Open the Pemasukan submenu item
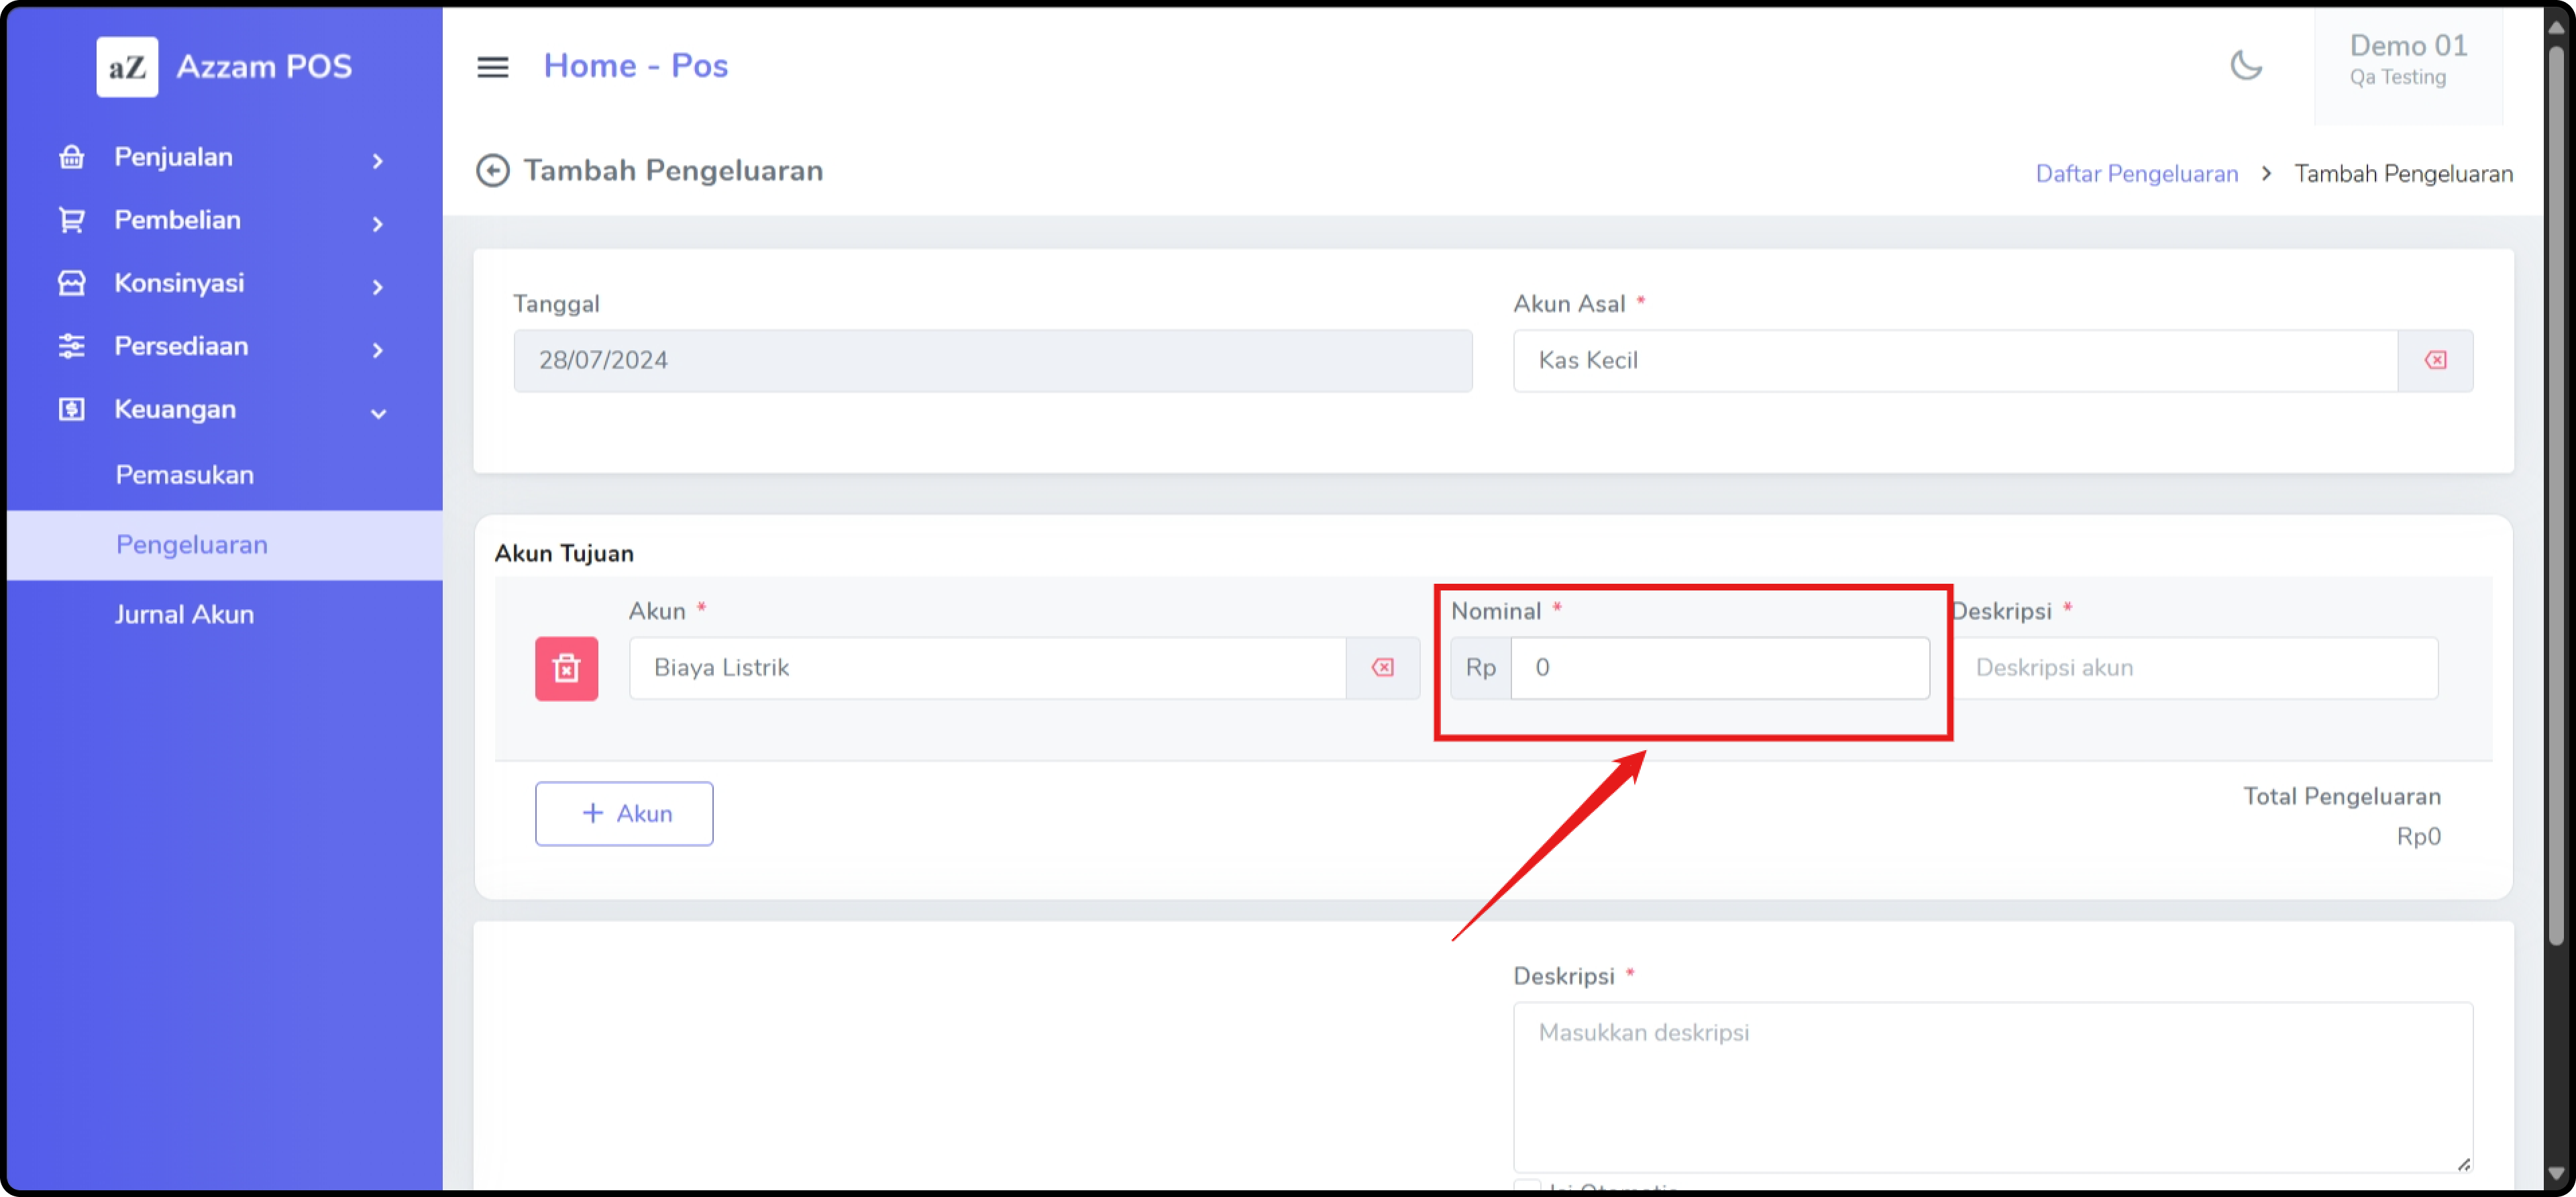 coord(184,475)
